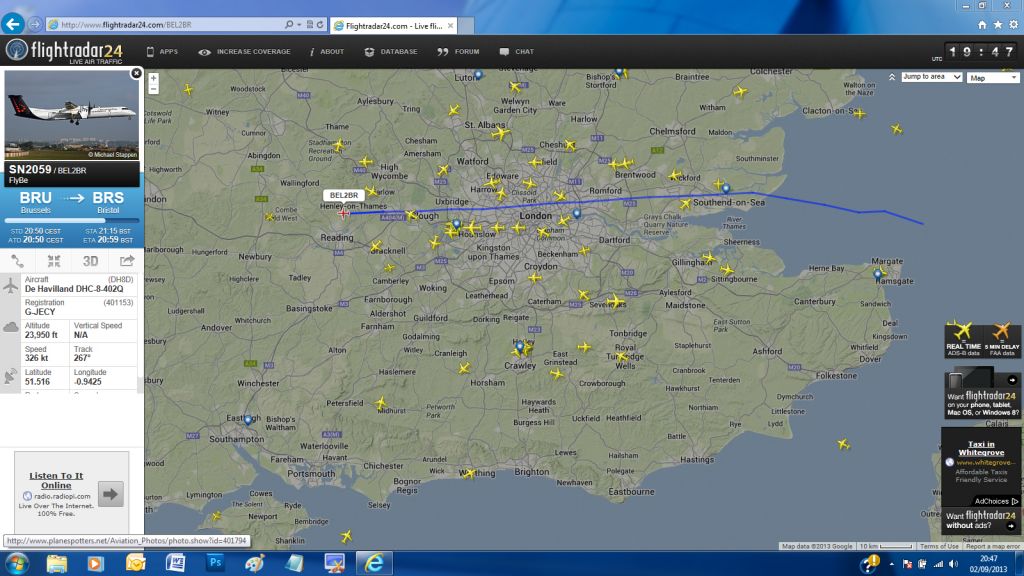Viewport: 1024px width, 576px height.
Task: Click the share flight icon
Action: pyautogui.click(x=127, y=261)
